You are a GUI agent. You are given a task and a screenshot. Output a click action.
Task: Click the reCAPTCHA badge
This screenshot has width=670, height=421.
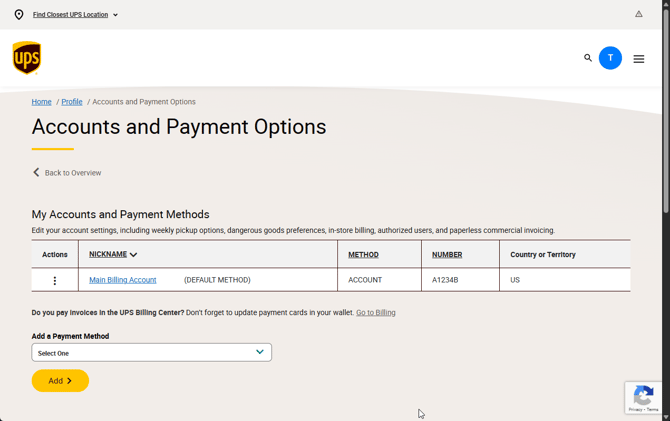(x=643, y=398)
